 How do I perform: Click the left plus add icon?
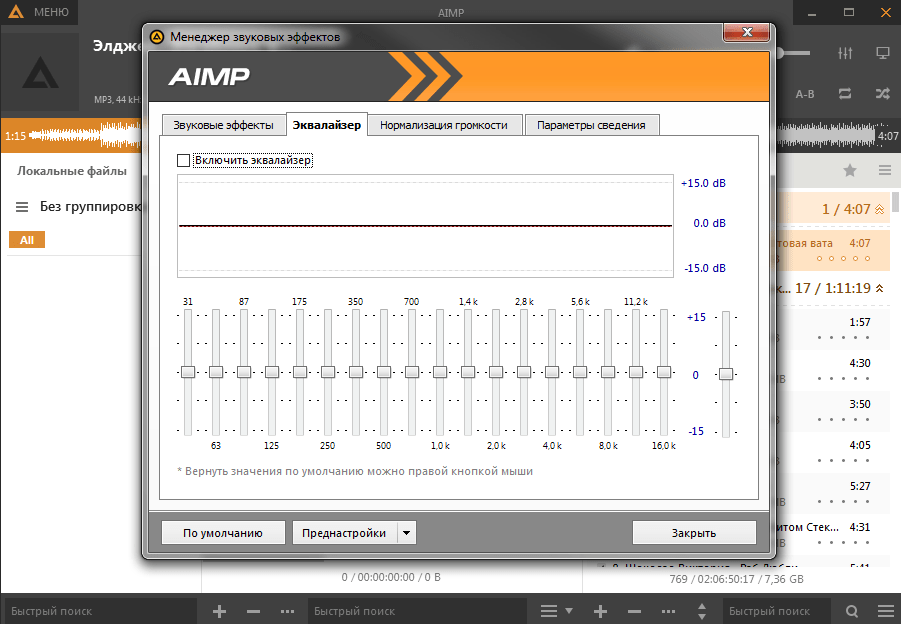coord(219,611)
